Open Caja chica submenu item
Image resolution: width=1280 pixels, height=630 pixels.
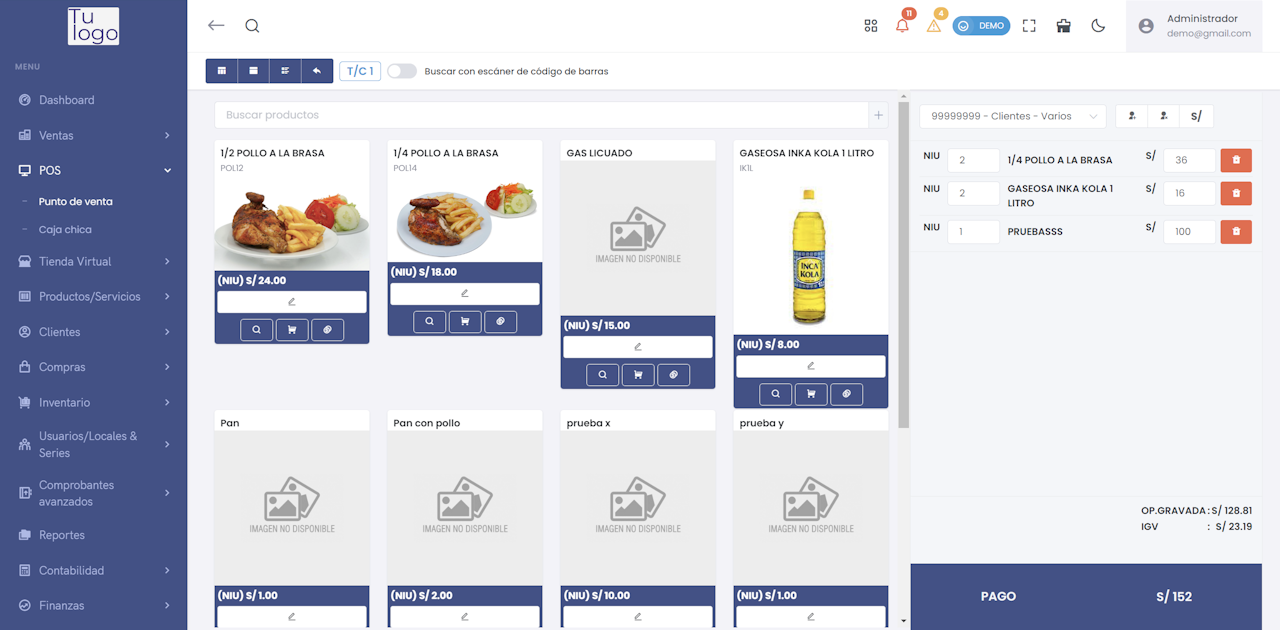65,229
